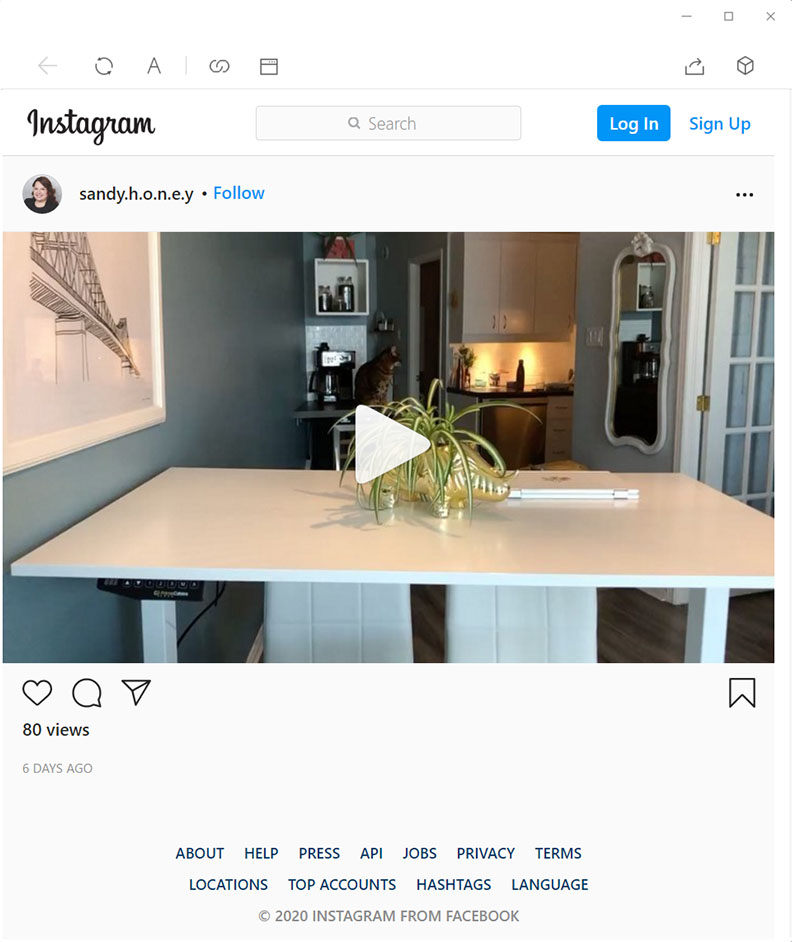Image resolution: width=792 pixels, height=942 pixels.
Task: Click into the Search field
Action: point(388,123)
